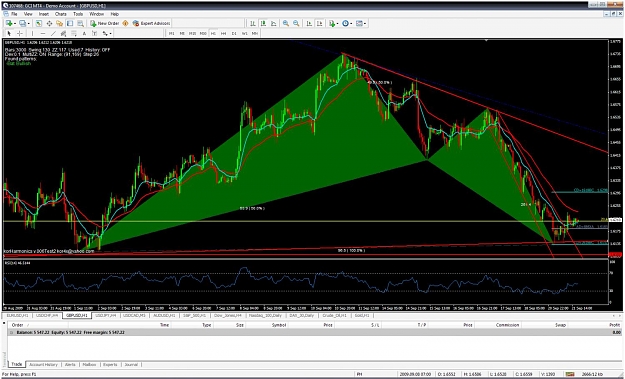The width and height of the screenshot is (625, 379).
Task: Switch to the USDJPY,H4 chart tab
Action: 105,315
